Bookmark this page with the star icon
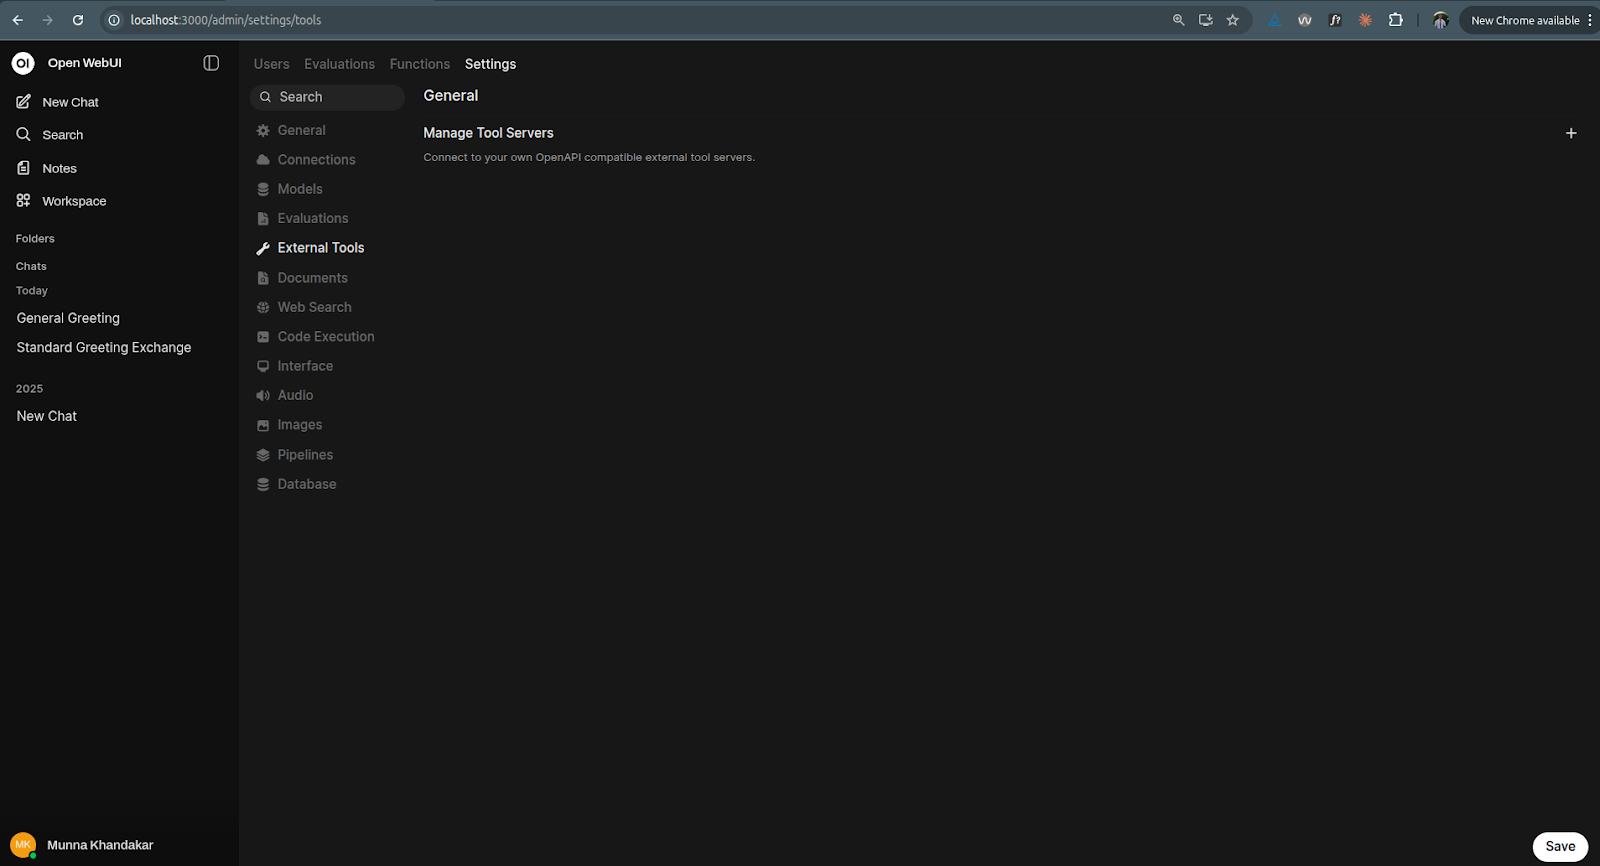This screenshot has width=1600, height=866. coord(1233,20)
